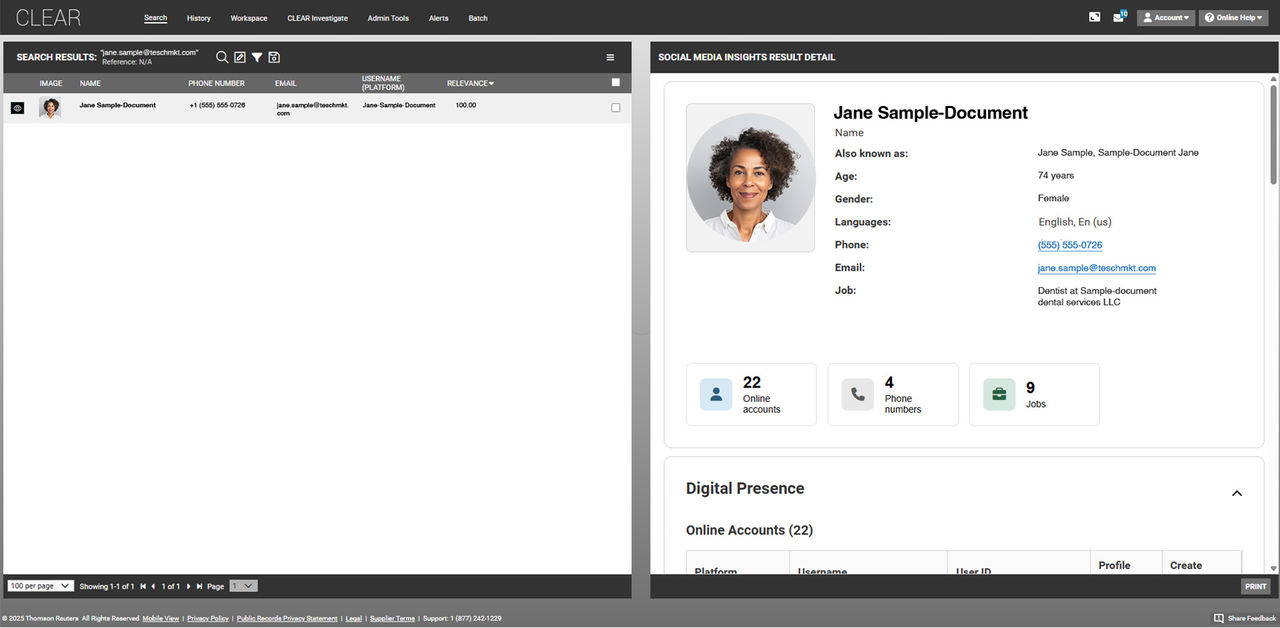Screen dimensions: 1280x628
Task: Collapse the Digital Presence section
Action: pyautogui.click(x=1236, y=493)
